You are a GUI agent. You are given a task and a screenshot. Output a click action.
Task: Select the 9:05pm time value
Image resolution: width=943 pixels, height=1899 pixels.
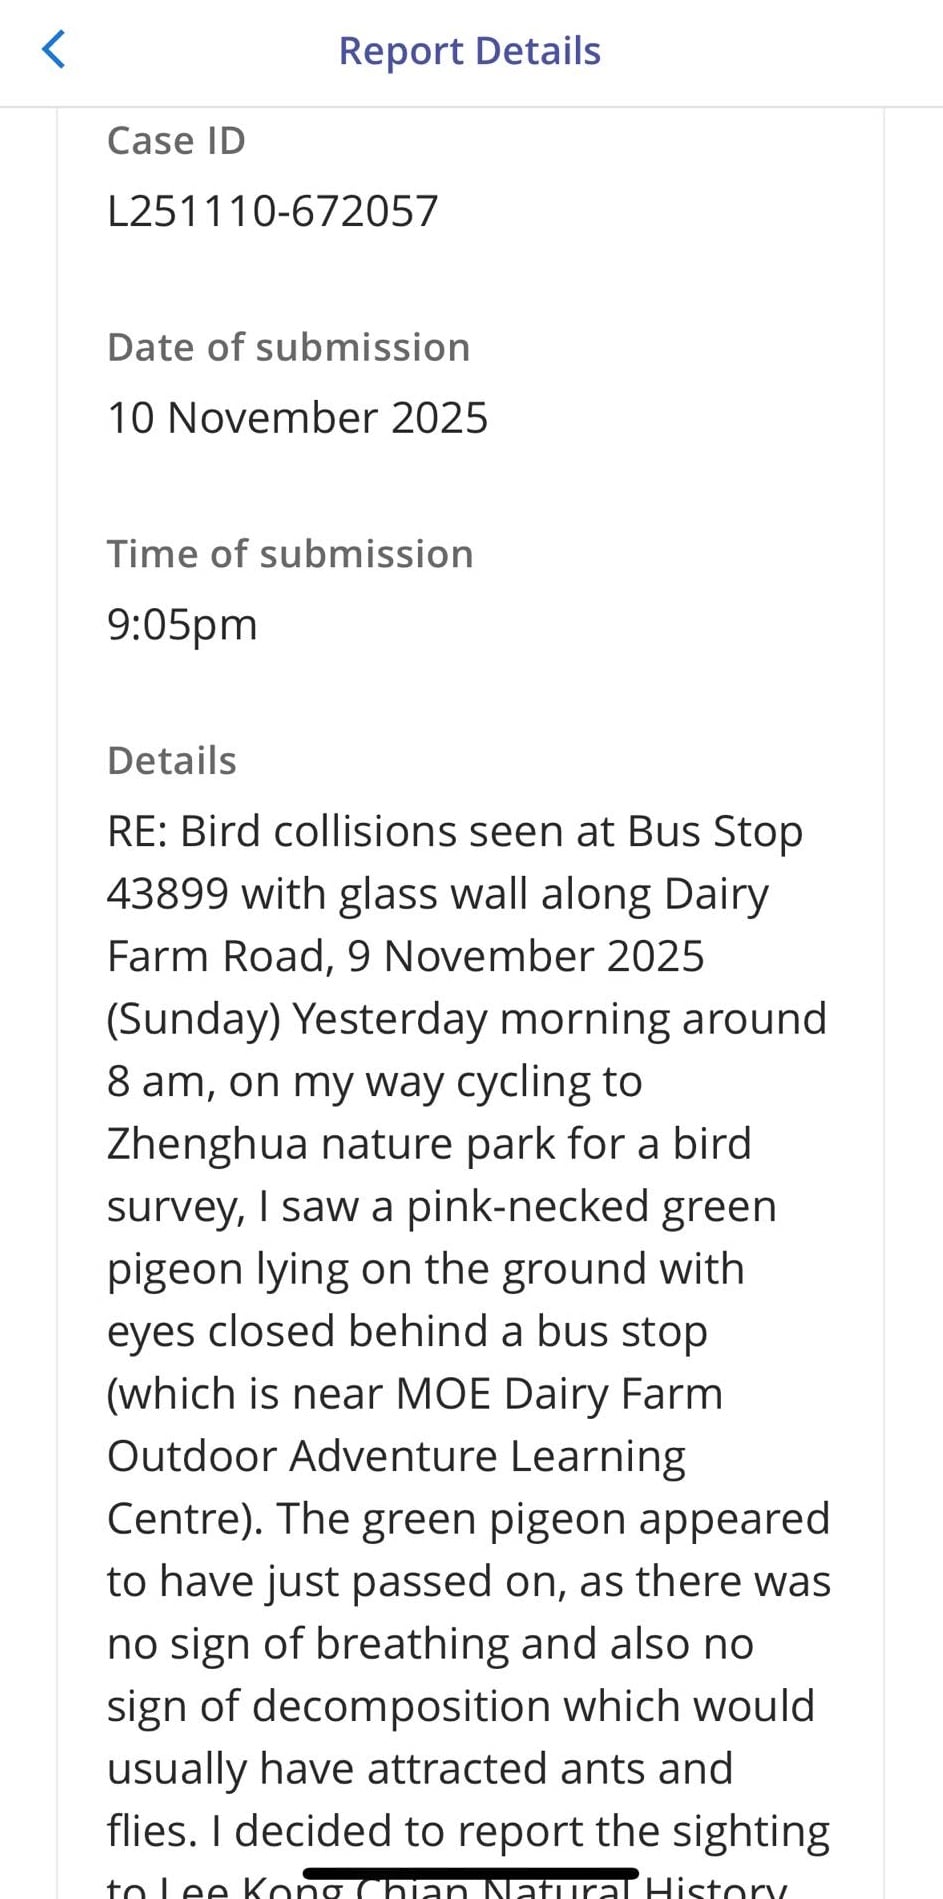[182, 625]
